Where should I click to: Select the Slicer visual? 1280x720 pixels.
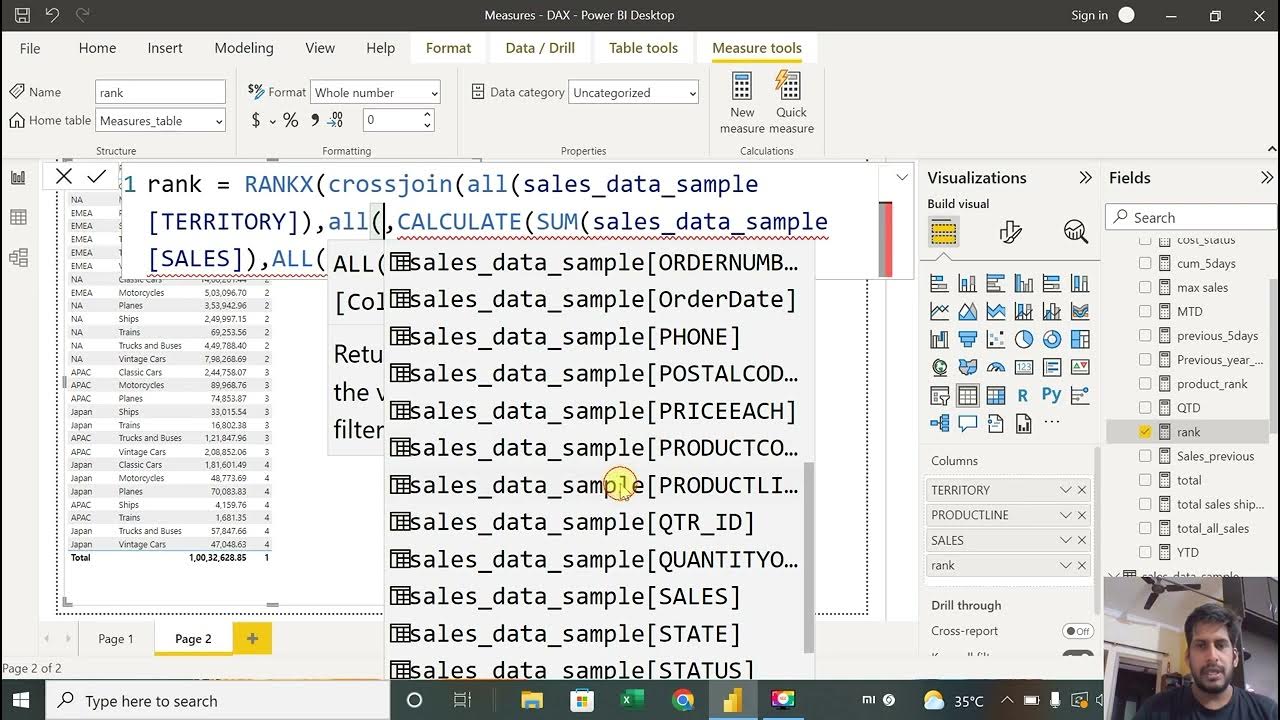939,395
